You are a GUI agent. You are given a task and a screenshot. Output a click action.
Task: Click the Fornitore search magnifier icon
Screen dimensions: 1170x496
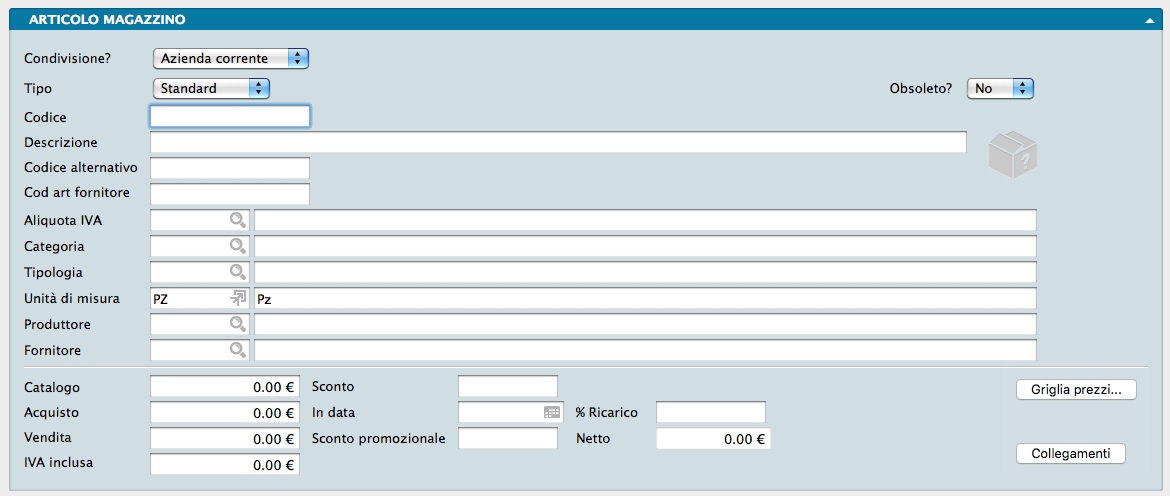tap(238, 350)
